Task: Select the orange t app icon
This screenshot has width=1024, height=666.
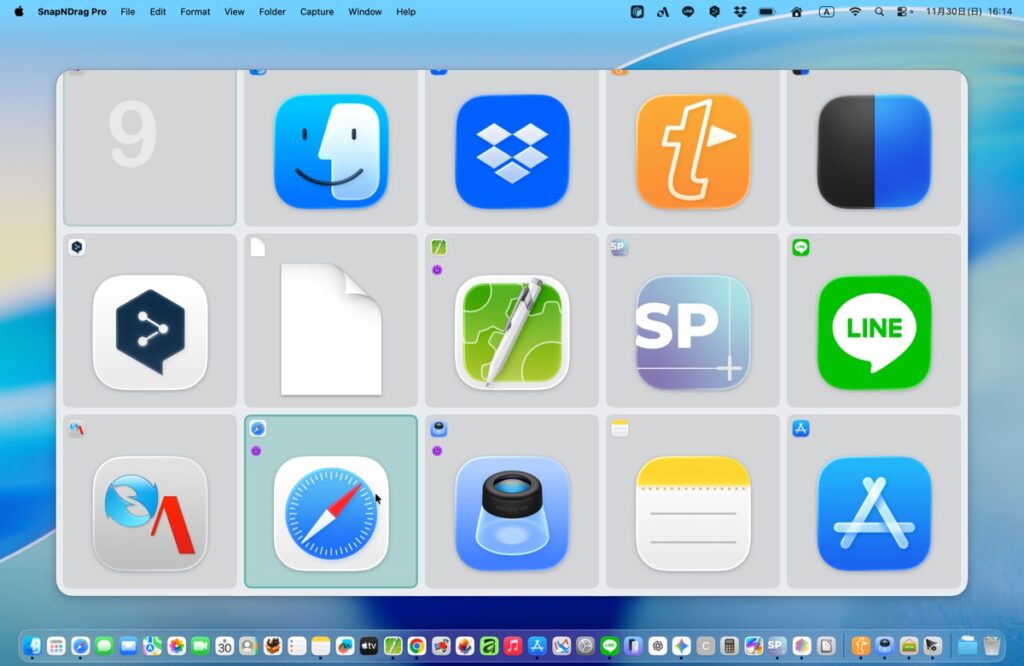Action: coord(693,151)
